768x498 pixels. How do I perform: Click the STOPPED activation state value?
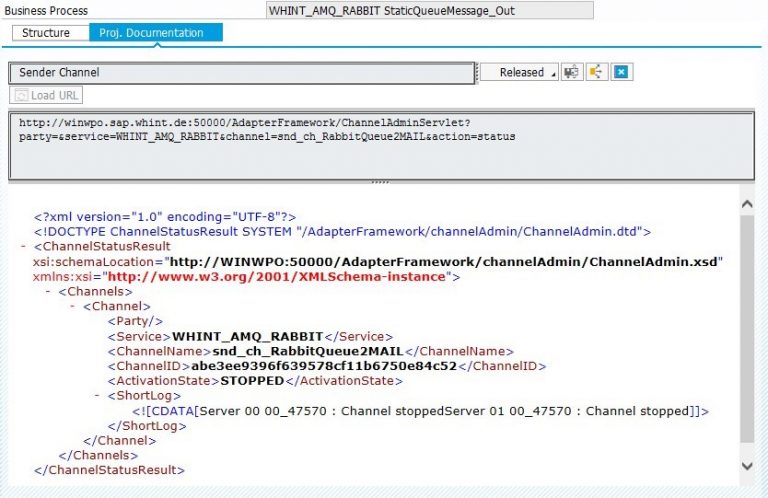pyautogui.click(x=252, y=380)
